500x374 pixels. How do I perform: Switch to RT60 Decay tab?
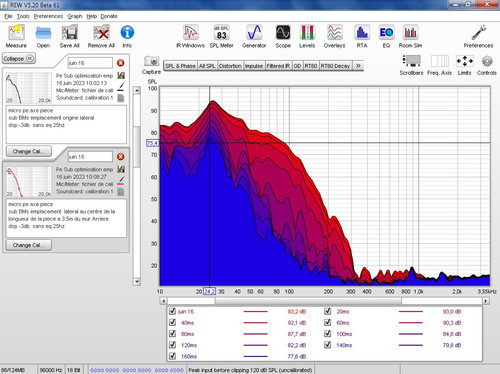335,66
